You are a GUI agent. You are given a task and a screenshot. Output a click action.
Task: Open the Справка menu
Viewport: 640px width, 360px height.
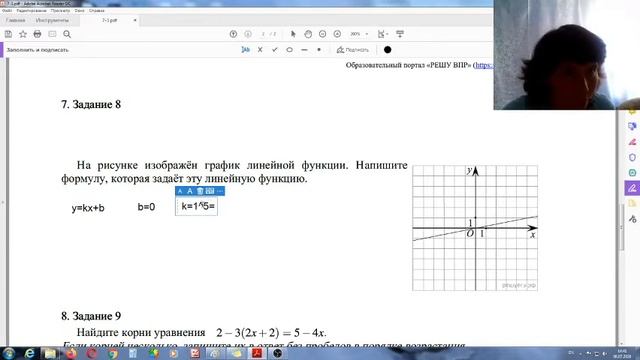coord(97,11)
